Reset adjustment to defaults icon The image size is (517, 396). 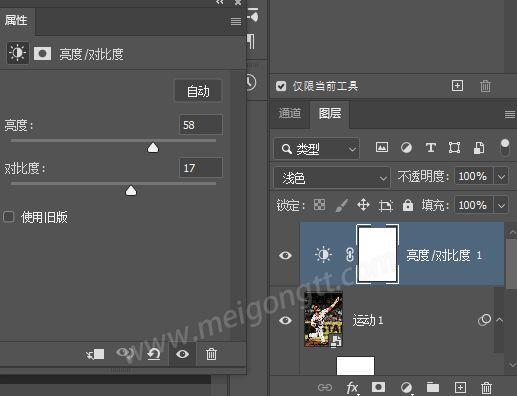click(153, 354)
